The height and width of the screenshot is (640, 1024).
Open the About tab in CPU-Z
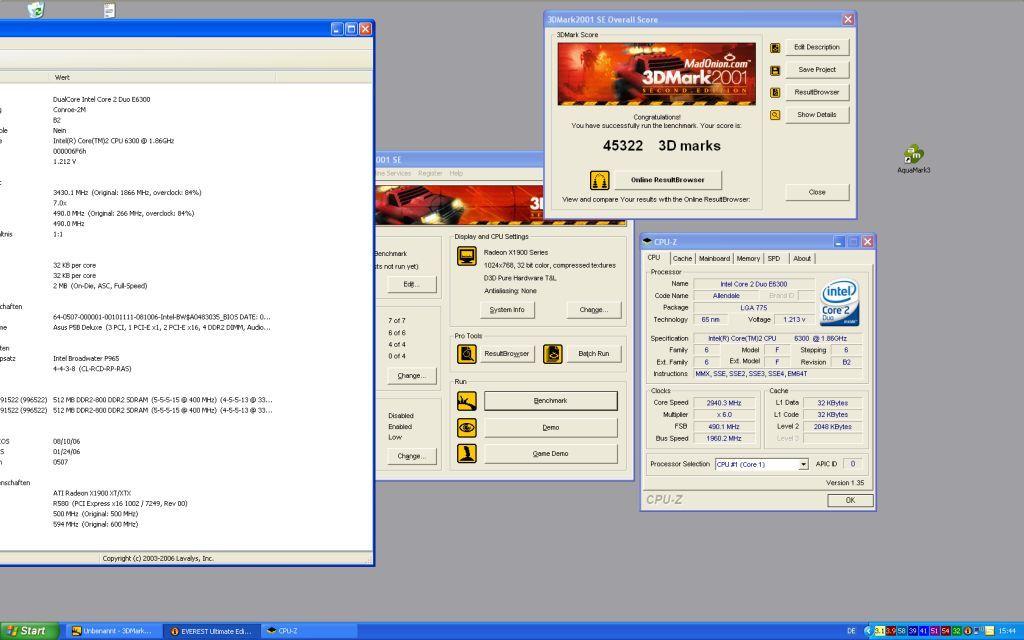(802, 259)
